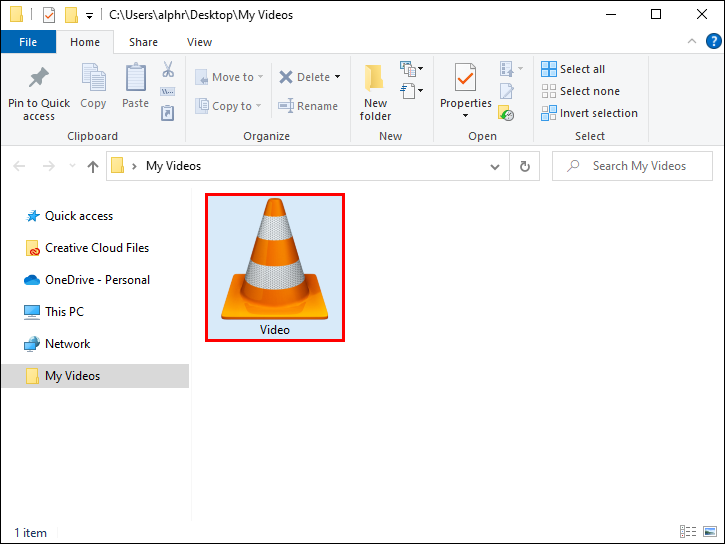Click the address bar folder icon
The width and height of the screenshot is (725, 544).
pyautogui.click(x=117, y=165)
